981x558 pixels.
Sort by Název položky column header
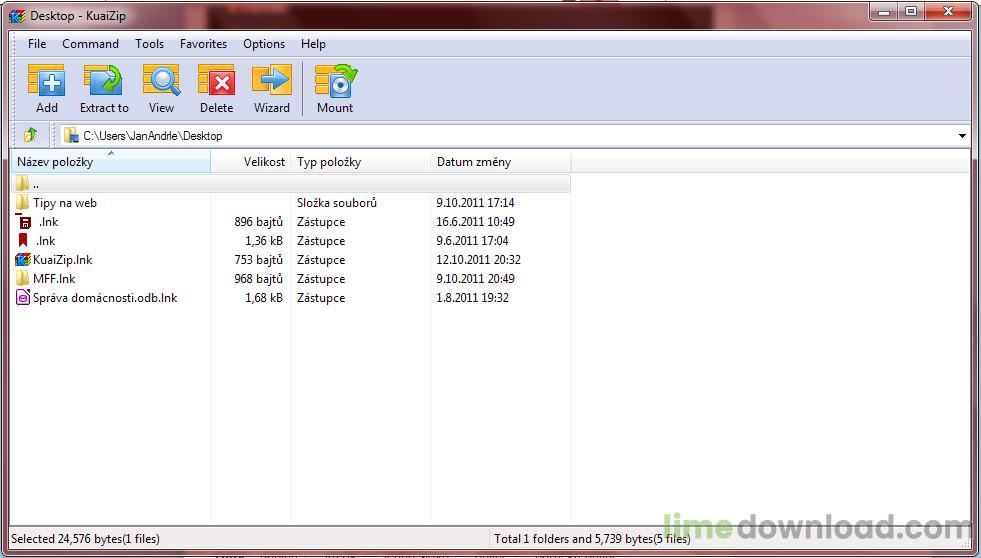point(111,162)
